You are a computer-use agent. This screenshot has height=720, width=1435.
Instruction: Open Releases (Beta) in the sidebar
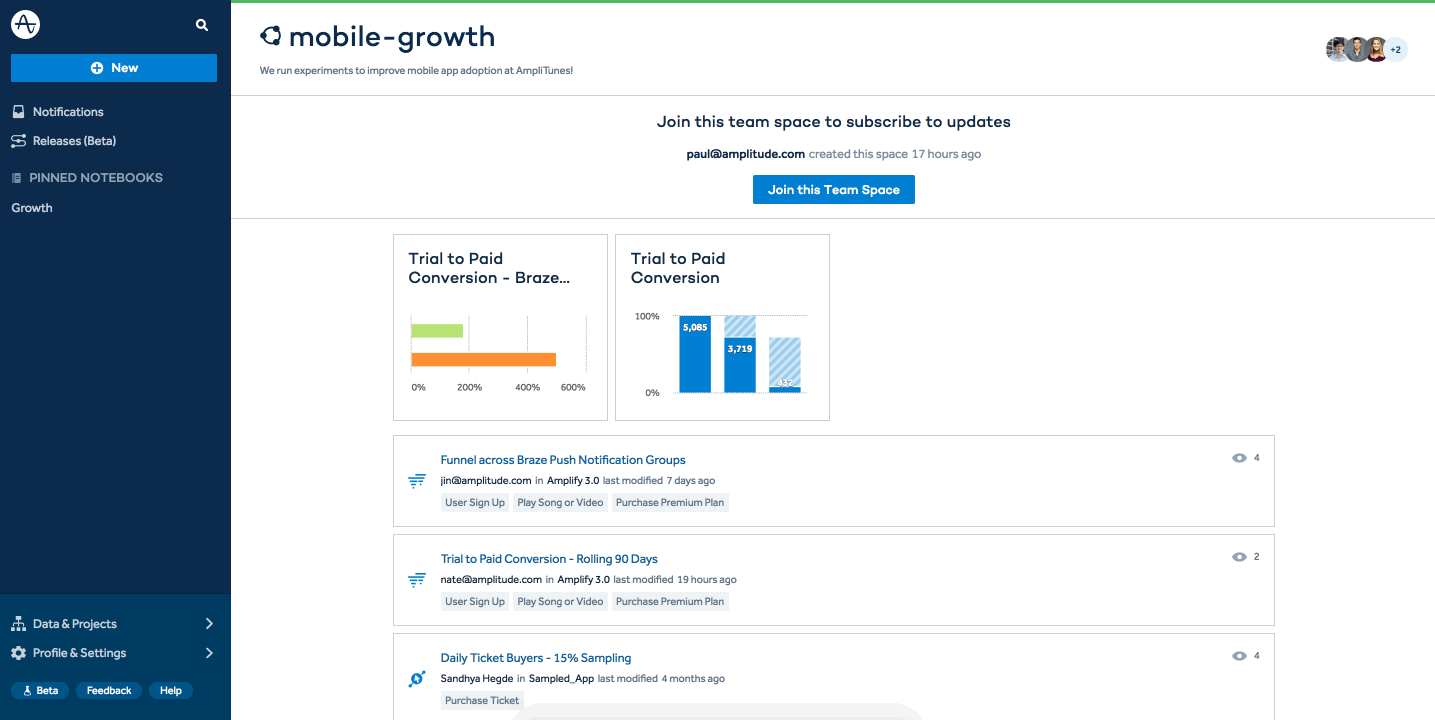tap(74, 141)
